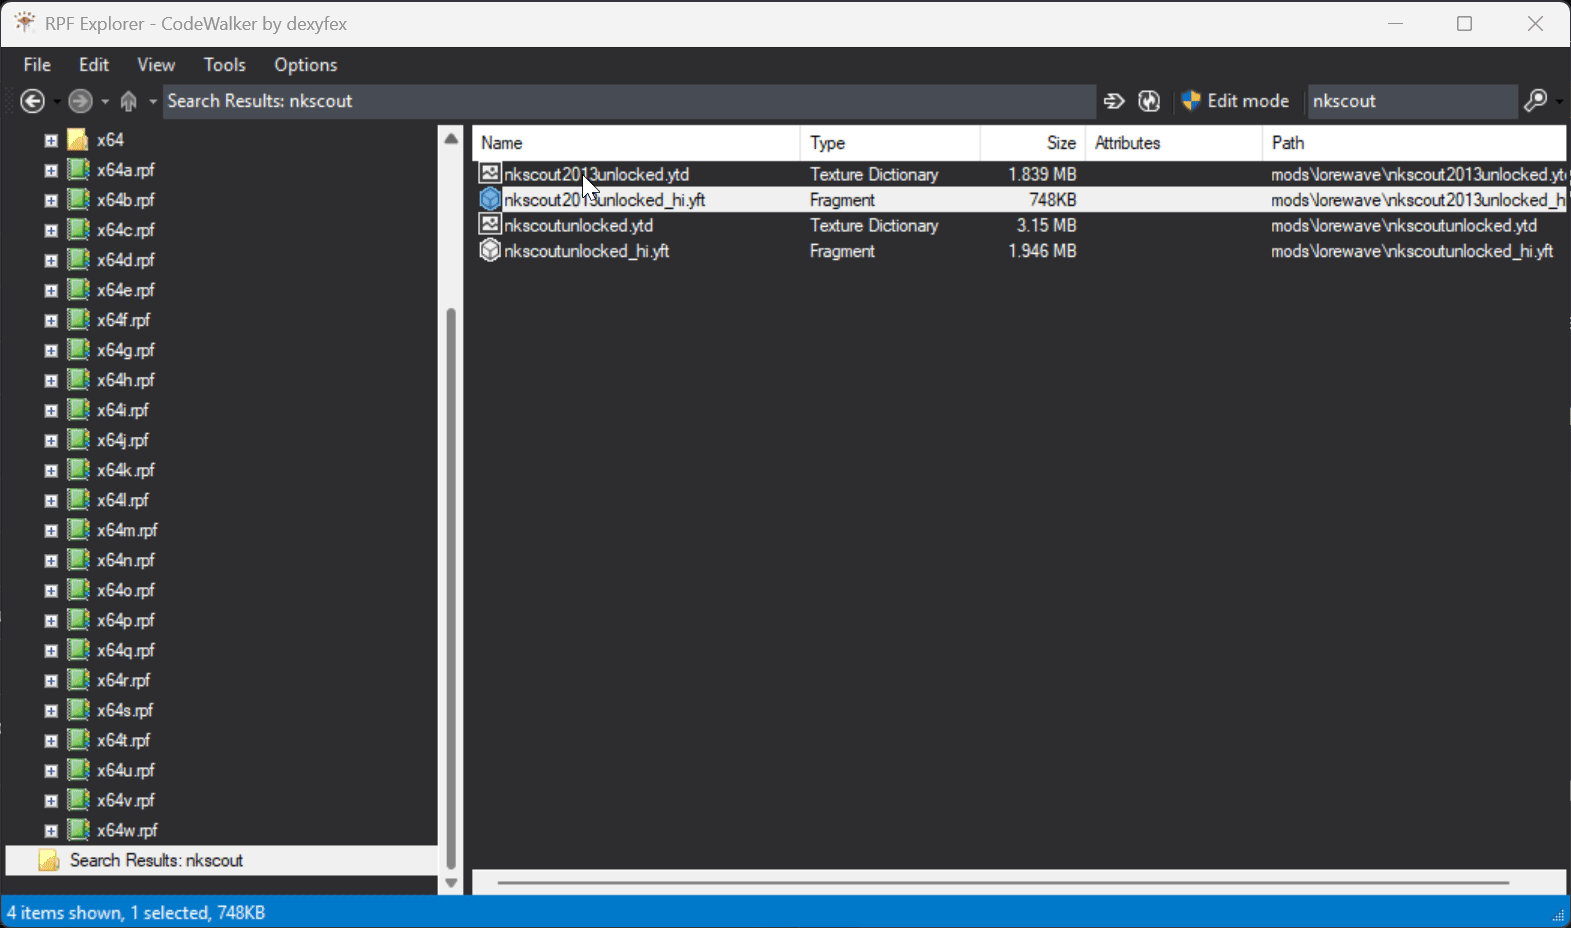Click the x64s.rpf archive icon

pos(78,709)
